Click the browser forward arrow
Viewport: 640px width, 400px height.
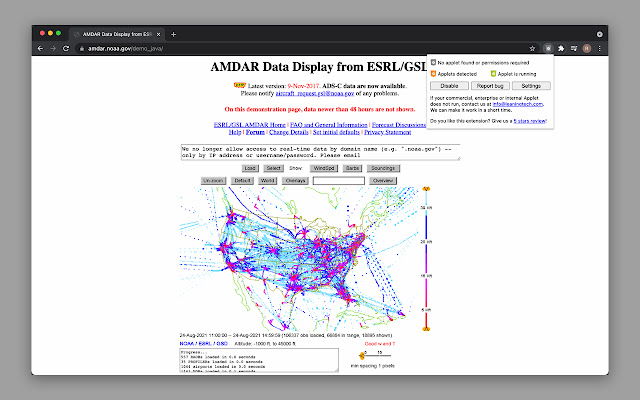point(53,48)
